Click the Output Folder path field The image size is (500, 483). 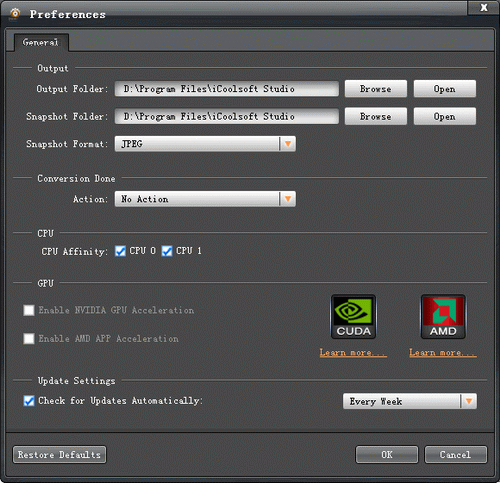point(227,89)
